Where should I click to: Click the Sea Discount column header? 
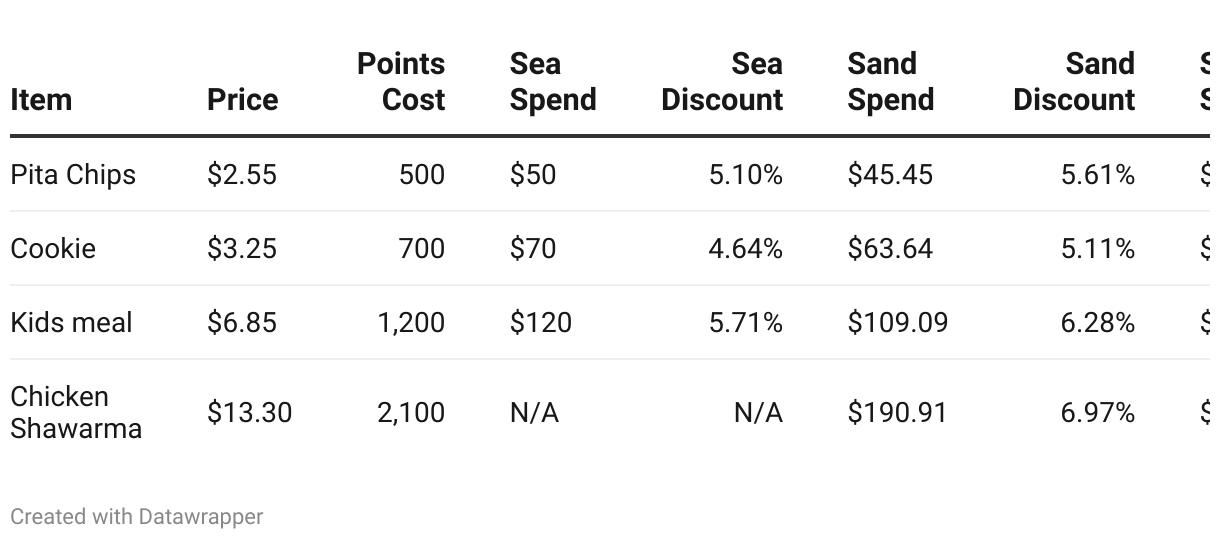click(722, 82)
